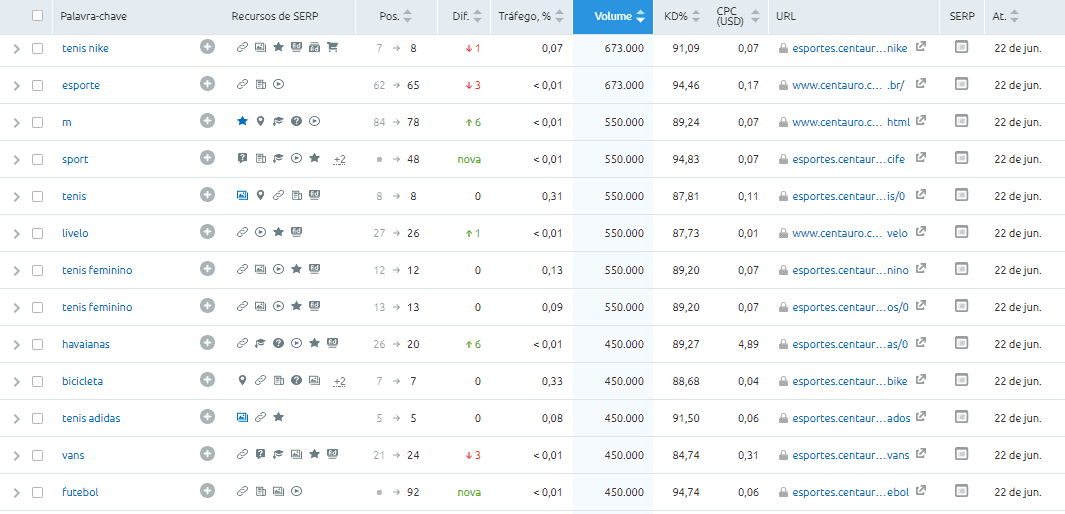
Task: Open www.centauro URL for keyword m
Action: 851,122
